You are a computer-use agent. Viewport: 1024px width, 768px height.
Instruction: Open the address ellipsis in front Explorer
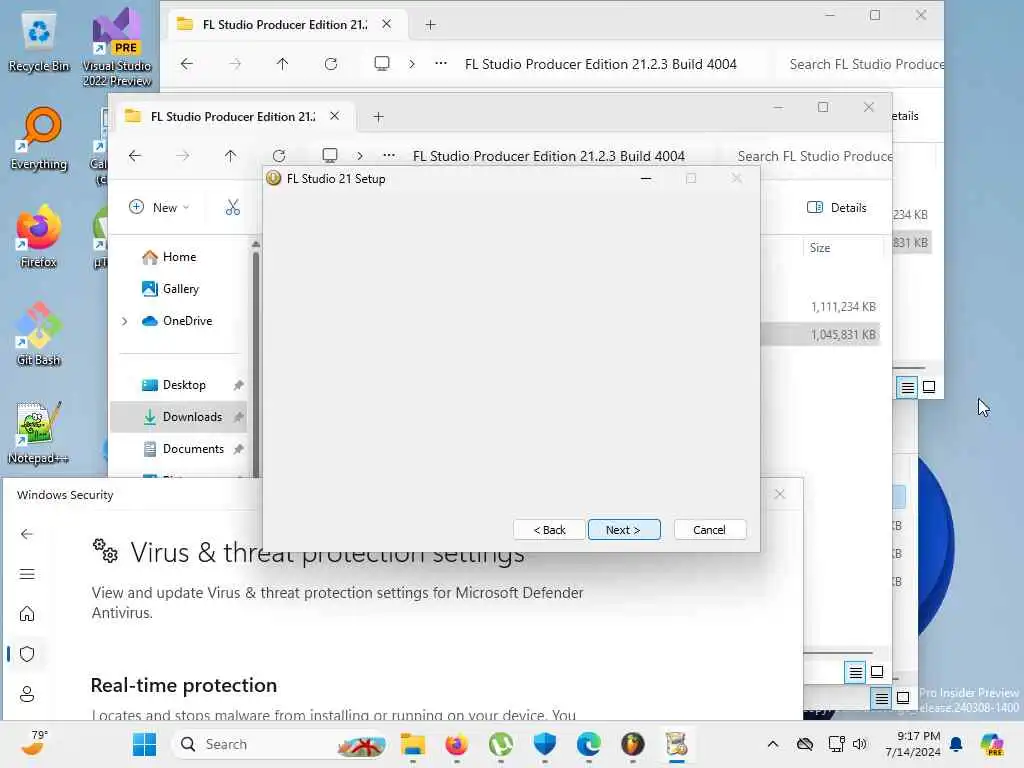point(389,155)
